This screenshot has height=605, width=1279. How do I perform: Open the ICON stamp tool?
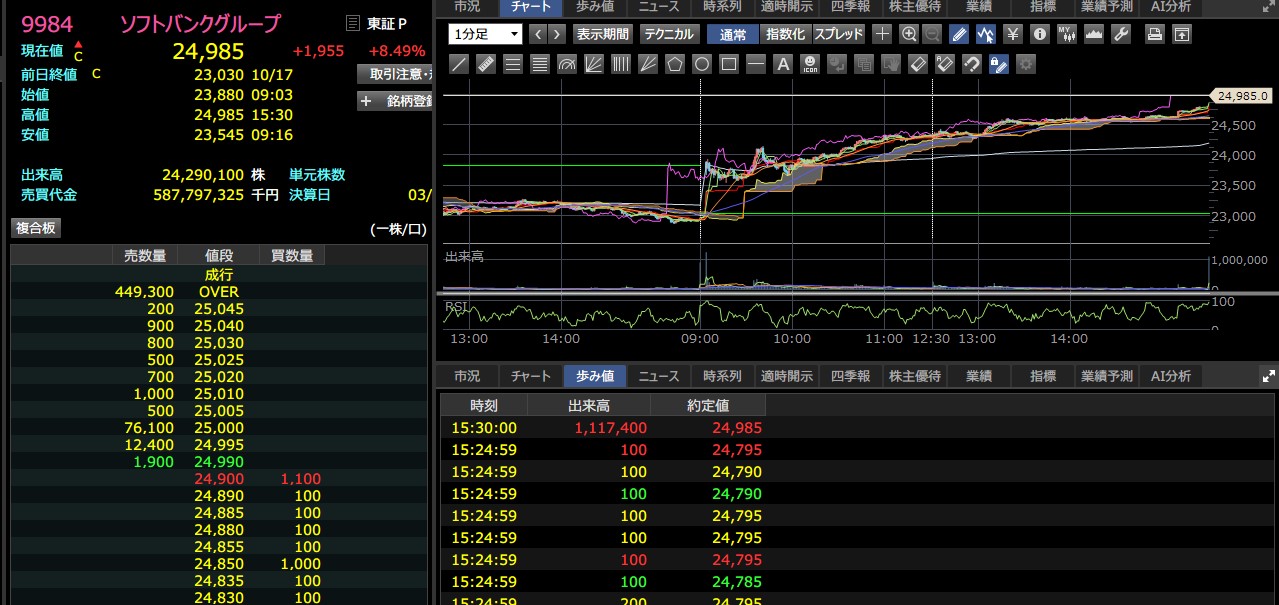coord(810,64)
